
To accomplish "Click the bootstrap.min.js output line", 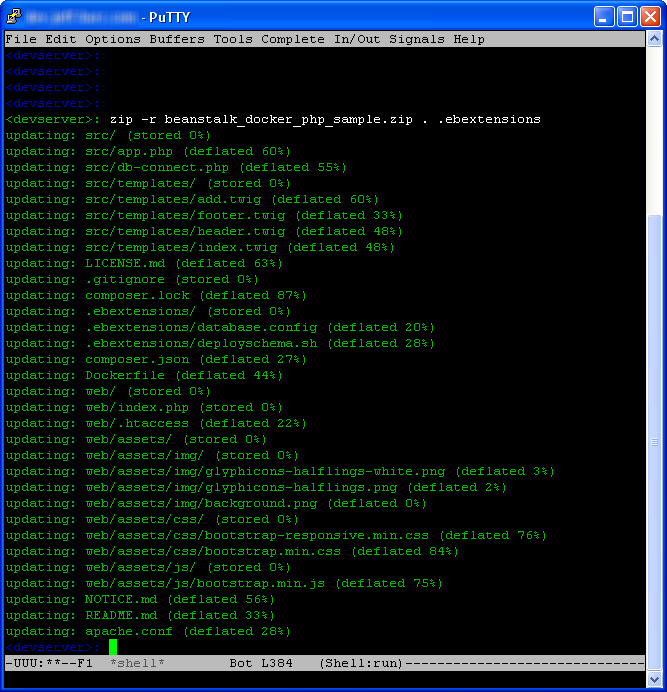I will pyautogui.click(x=224, y=583).
